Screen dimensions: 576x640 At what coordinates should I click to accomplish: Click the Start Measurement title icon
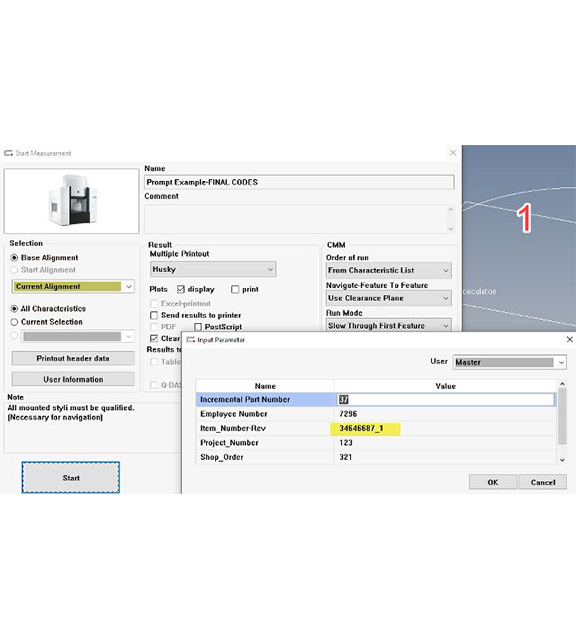coord(8,153)
